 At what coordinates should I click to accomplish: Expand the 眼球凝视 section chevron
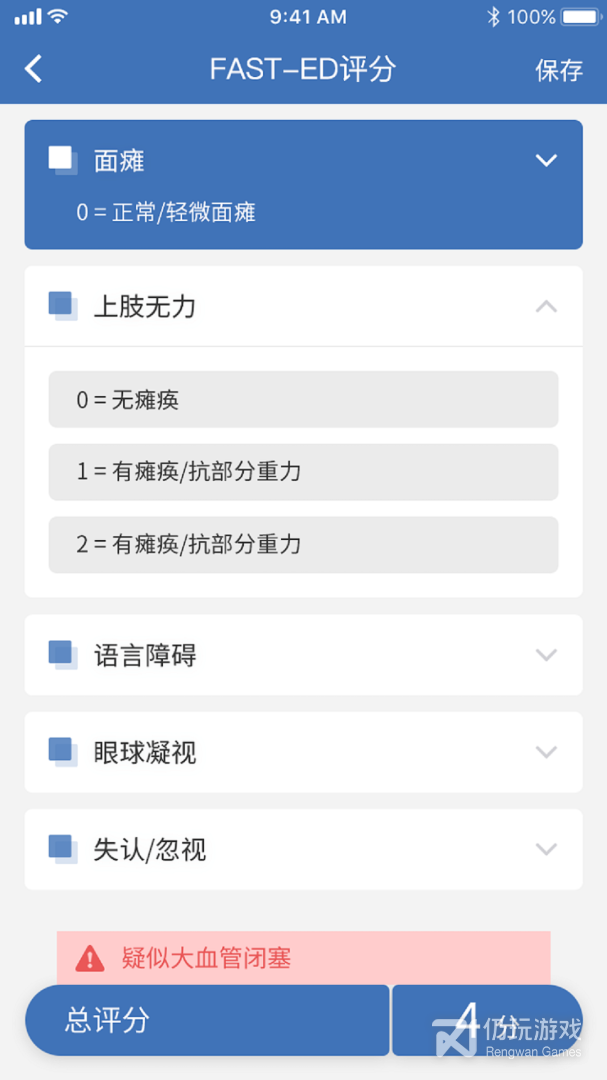[x=546, y=751]
